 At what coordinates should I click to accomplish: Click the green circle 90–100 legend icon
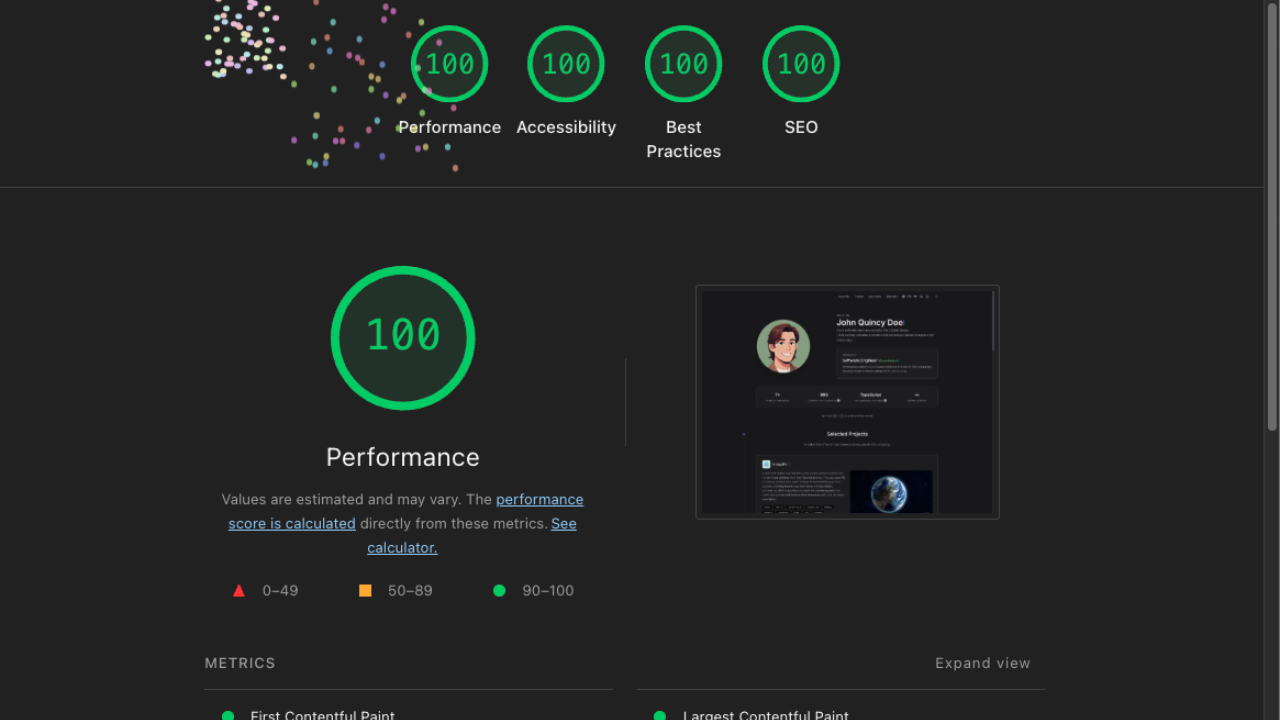point(499,591)
